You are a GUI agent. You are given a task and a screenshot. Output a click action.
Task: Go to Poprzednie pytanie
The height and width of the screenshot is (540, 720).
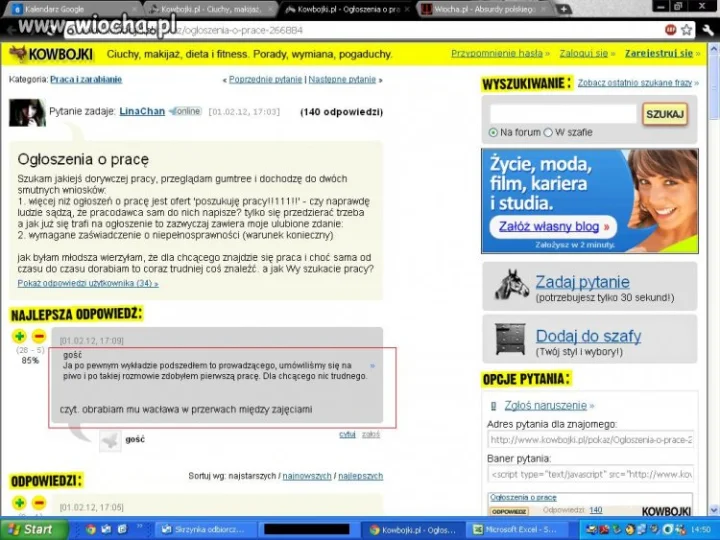pos(265,79)
